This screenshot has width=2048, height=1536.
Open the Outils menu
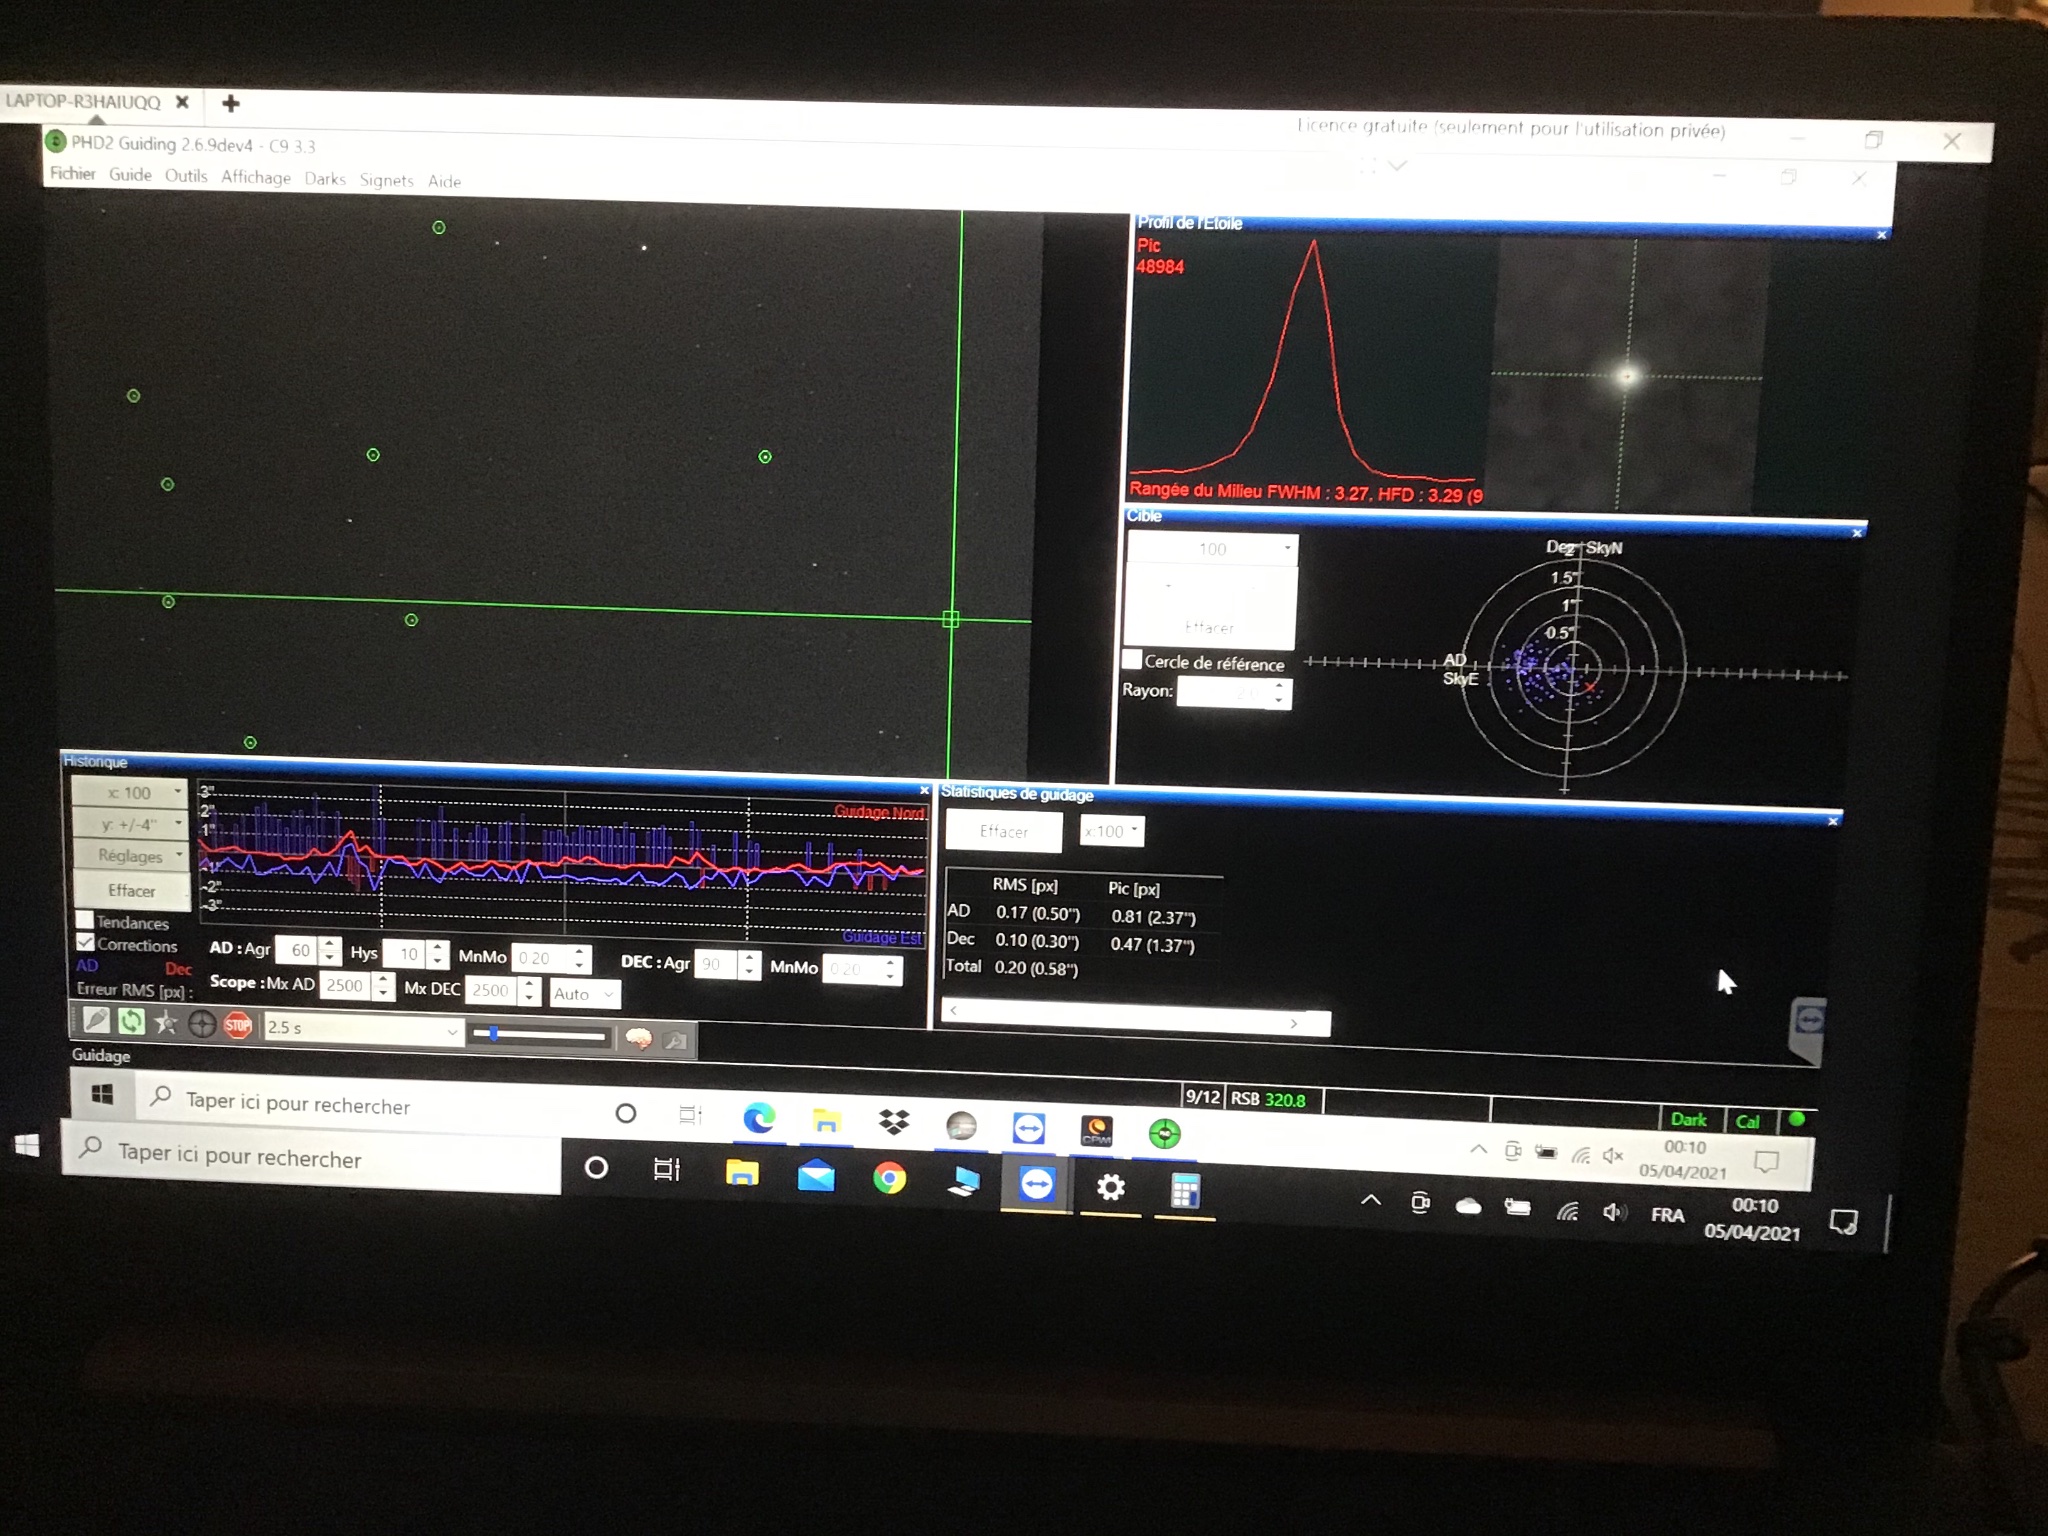(186, 175)
